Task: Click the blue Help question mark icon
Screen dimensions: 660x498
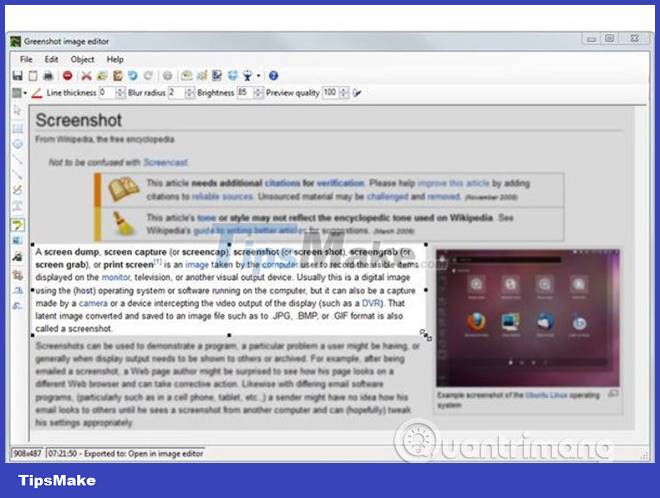Action: pyautogui.click(x=273, y=76)
